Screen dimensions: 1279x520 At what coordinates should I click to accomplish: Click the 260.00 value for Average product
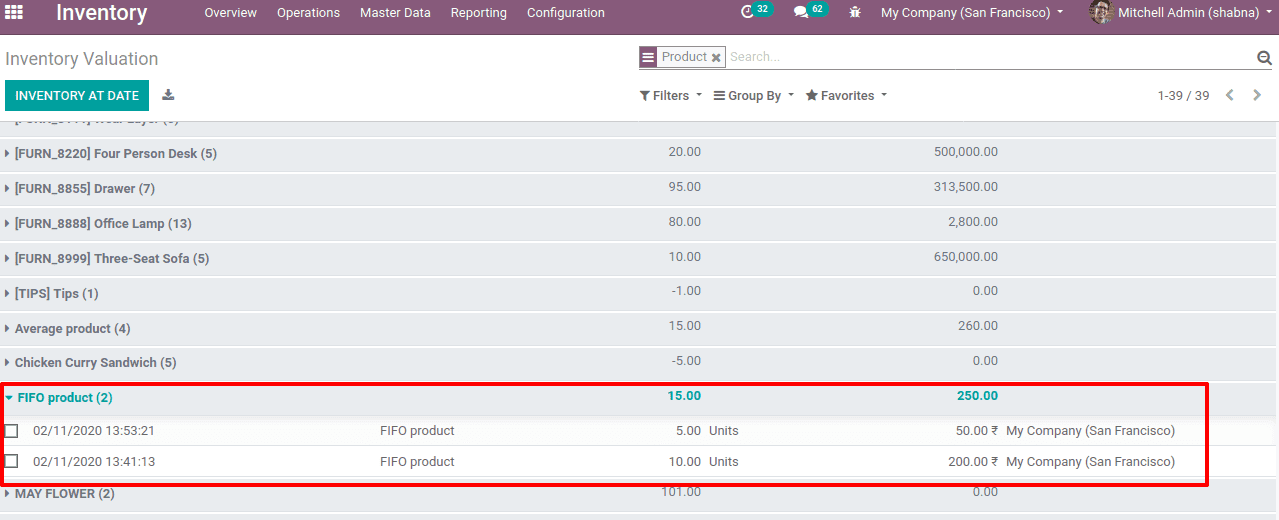coord(978,326)
